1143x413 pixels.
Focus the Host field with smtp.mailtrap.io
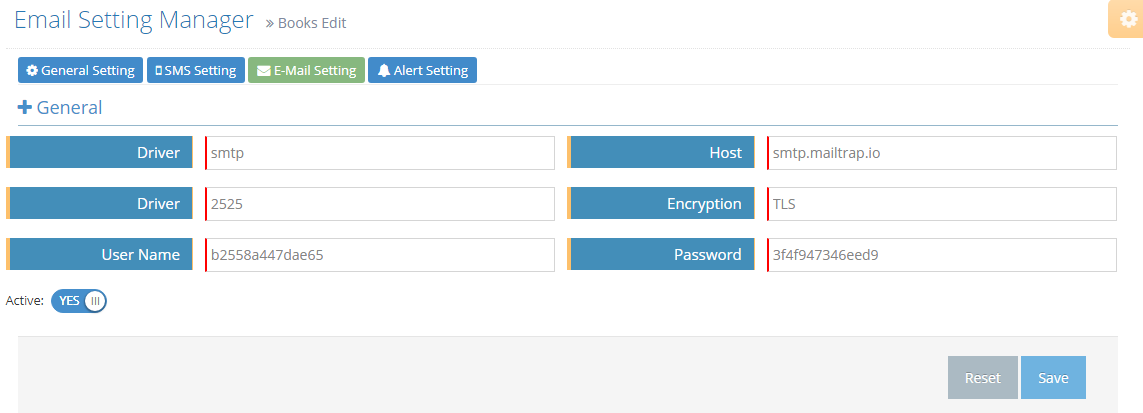point(941,153)
